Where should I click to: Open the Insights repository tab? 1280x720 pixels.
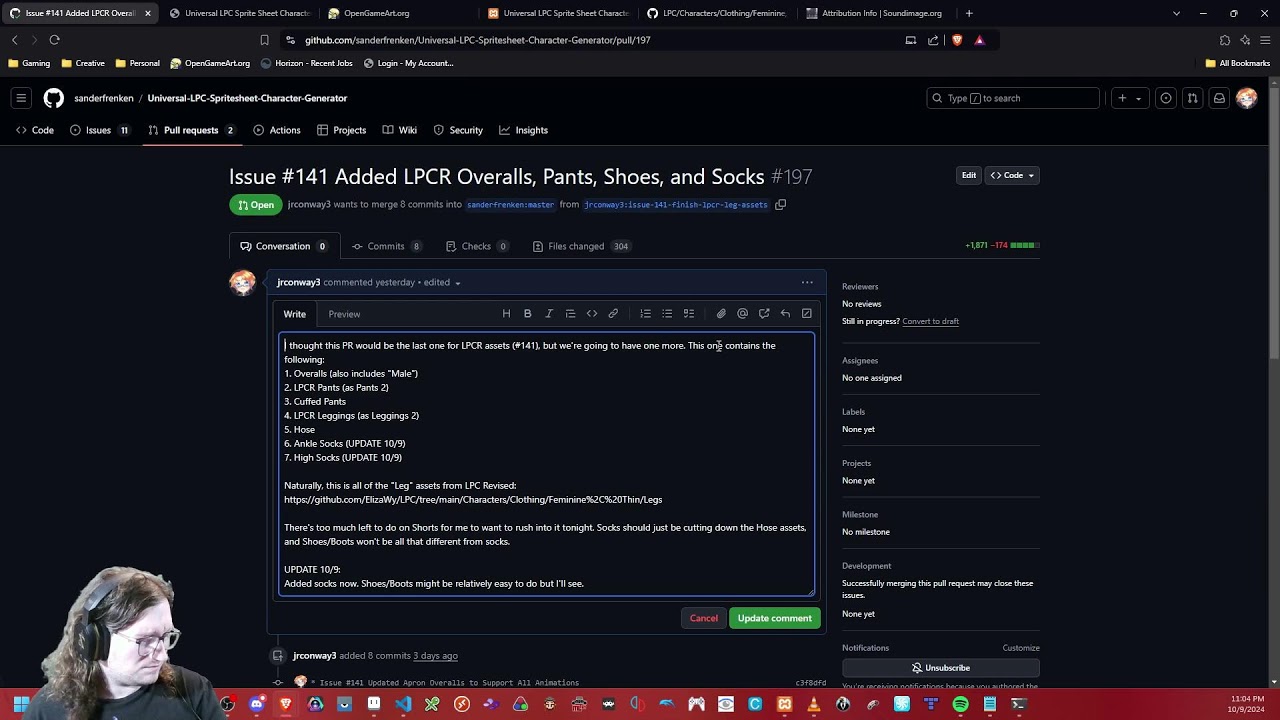pyautogui.click(x=524, y=130)
